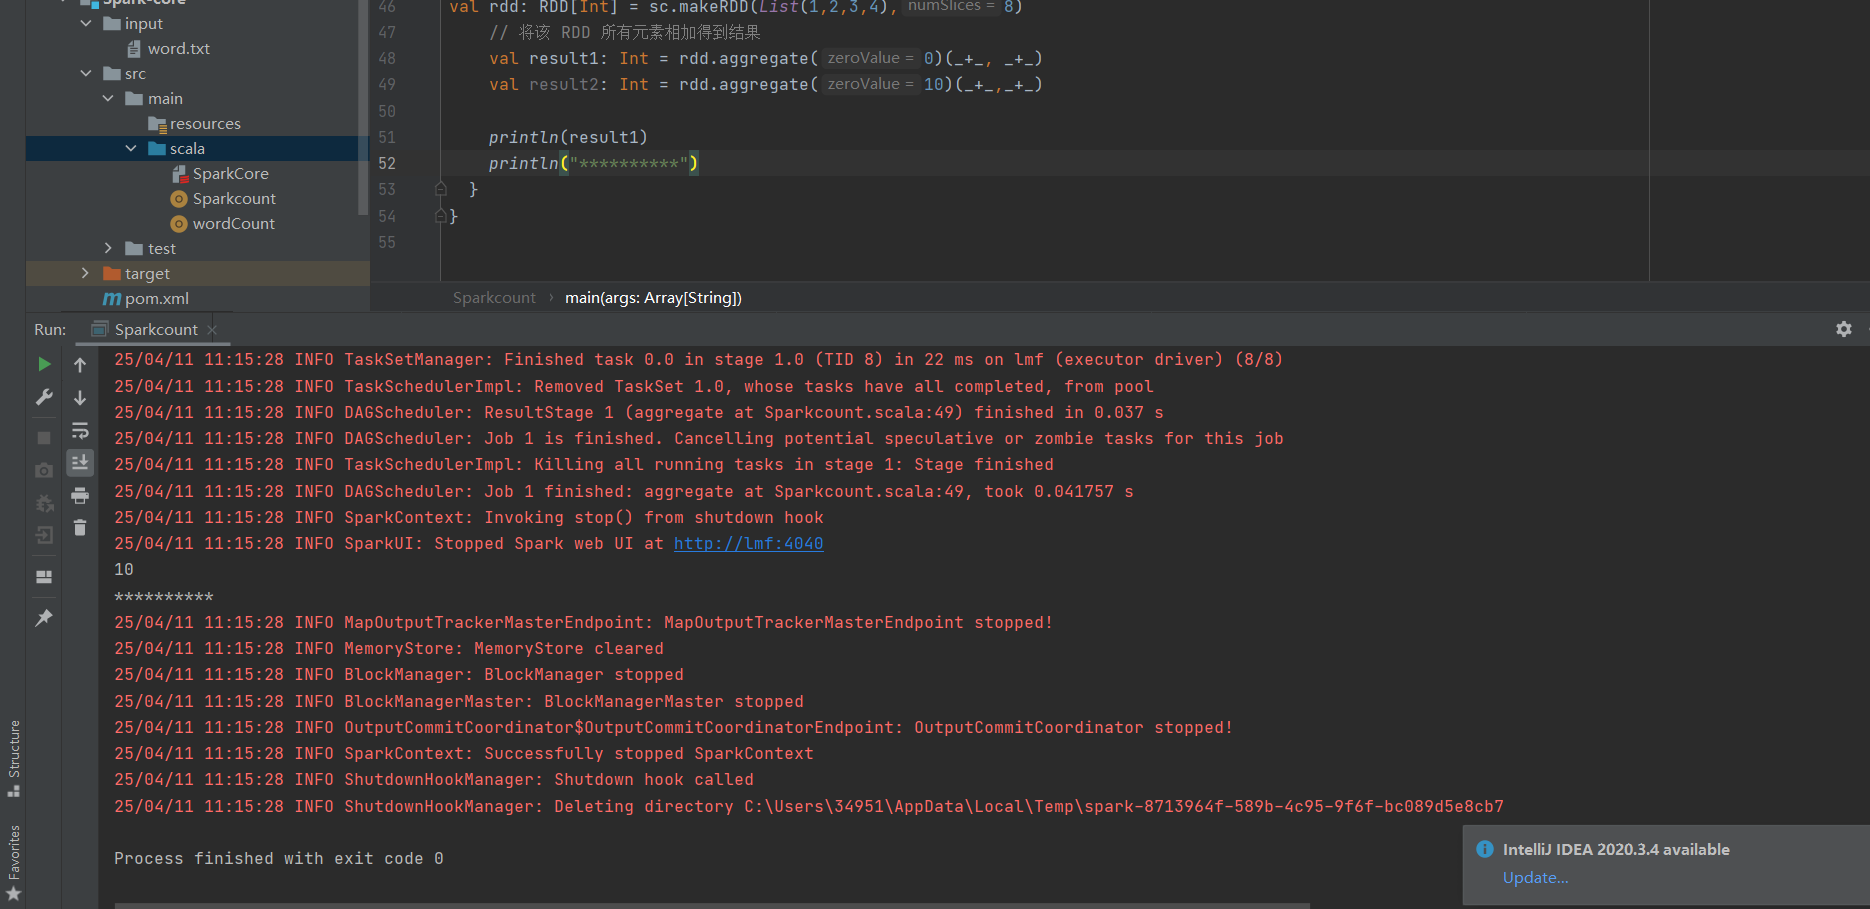Image resolution: width=1870 pixels, height=909 pixels.
Task: Click the down stack trace arrow
Action: pos(80,398)
